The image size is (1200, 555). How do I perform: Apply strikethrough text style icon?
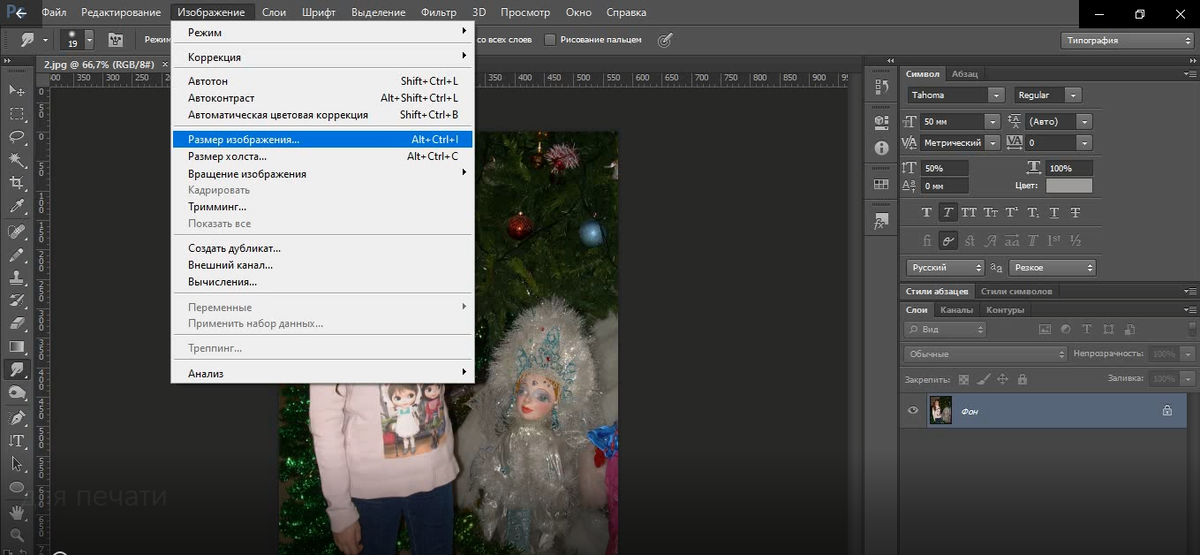(1075, 212)
